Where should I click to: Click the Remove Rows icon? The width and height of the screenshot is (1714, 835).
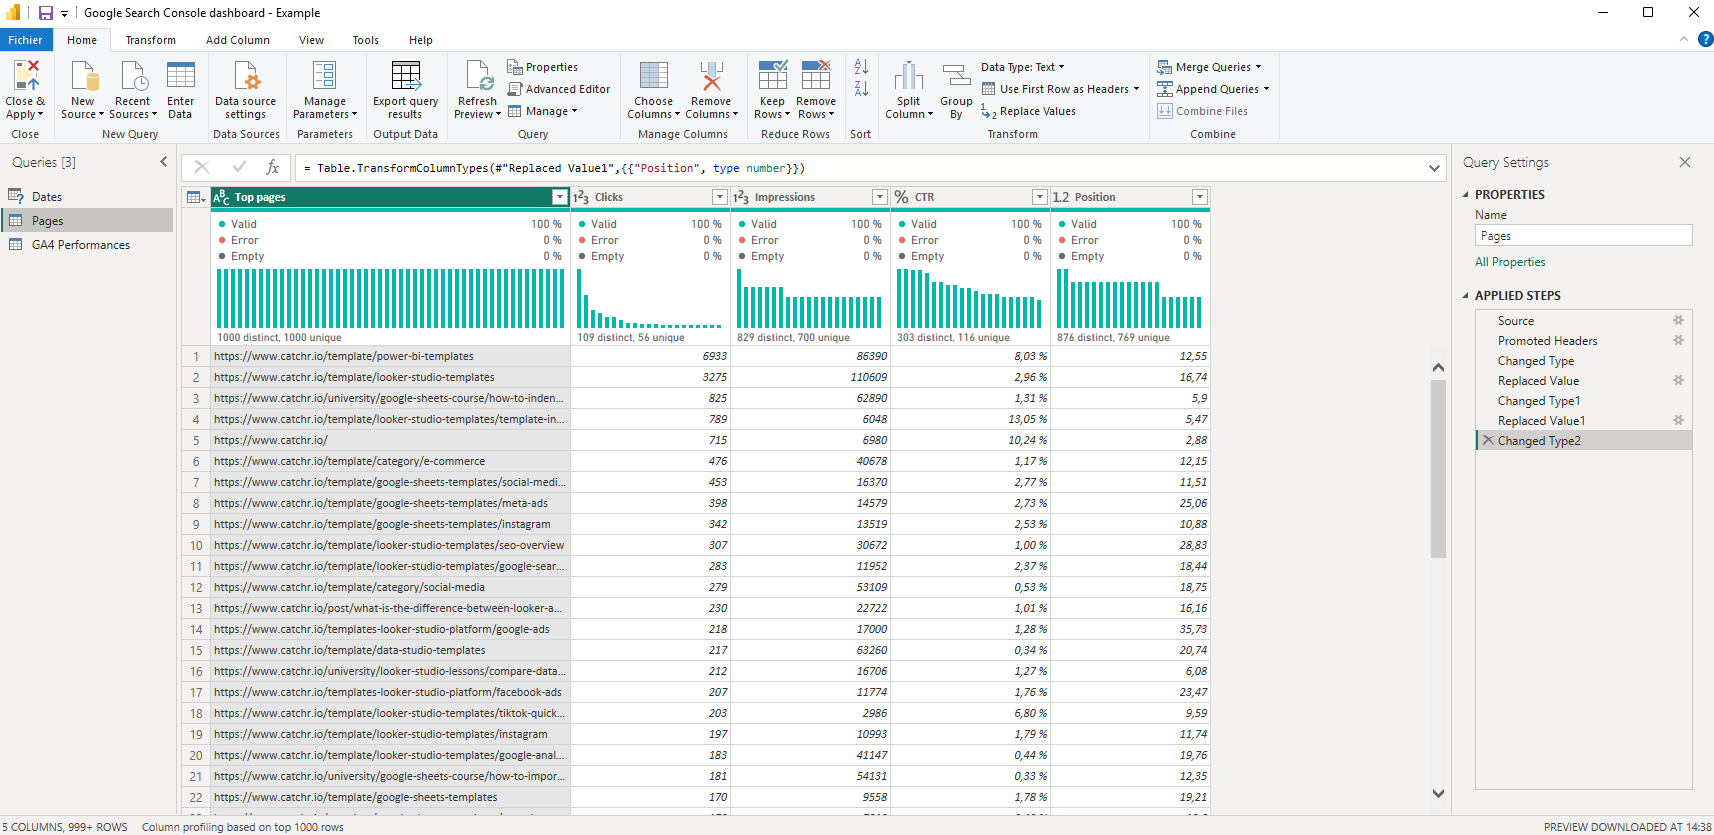816,76
